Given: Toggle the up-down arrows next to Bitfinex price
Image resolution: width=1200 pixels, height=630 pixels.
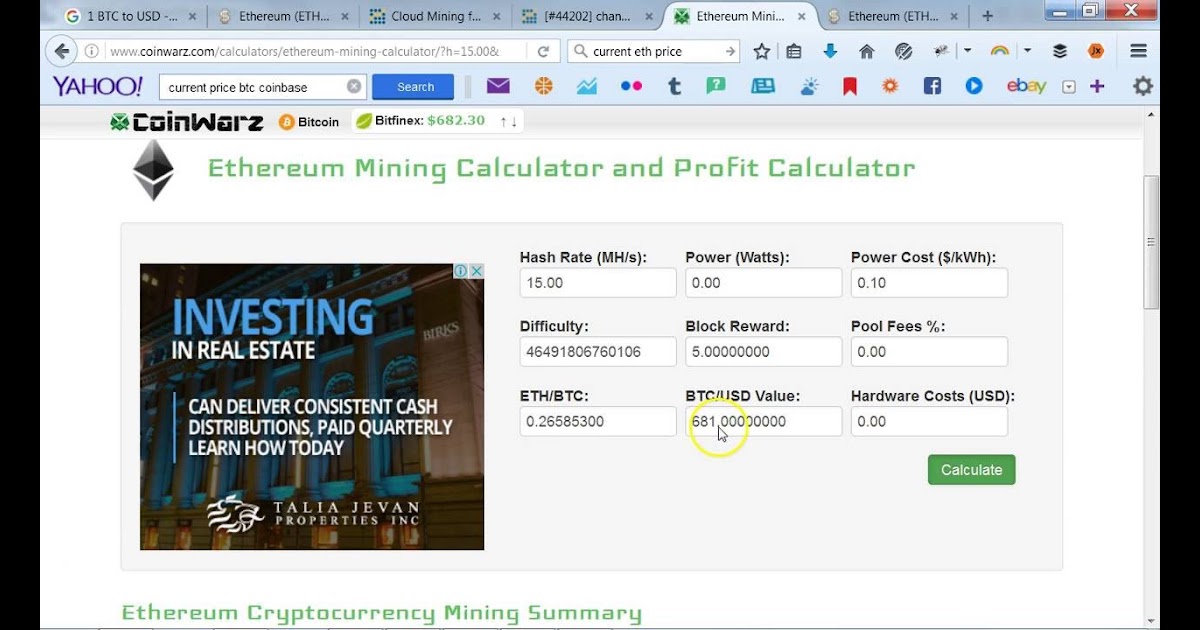Looking at the screenshot, I should click(509, 122).
